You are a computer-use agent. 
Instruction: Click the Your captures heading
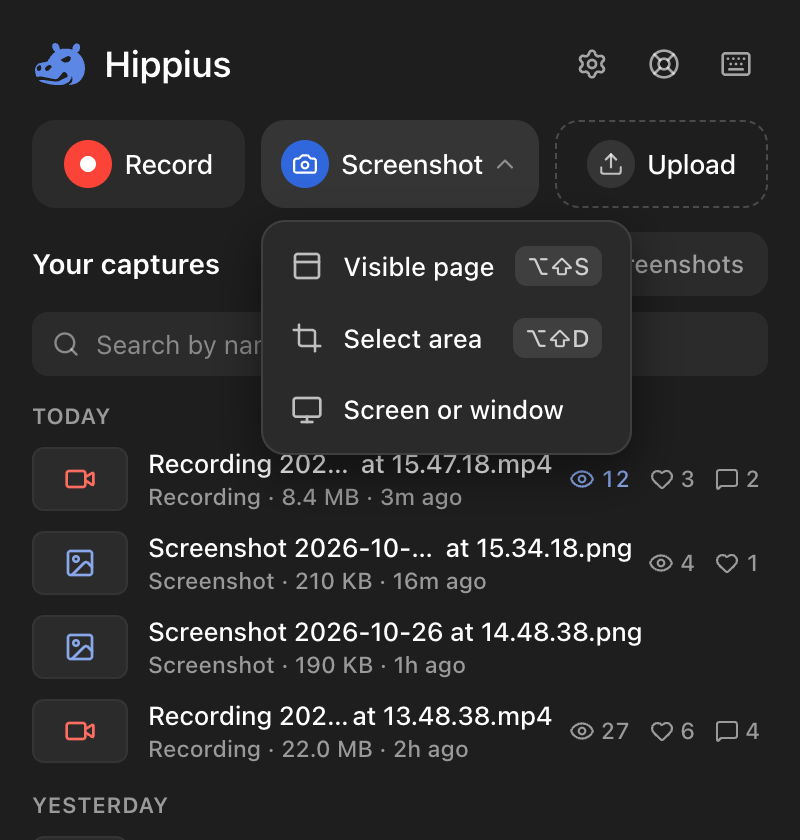[x=126, y=264]
